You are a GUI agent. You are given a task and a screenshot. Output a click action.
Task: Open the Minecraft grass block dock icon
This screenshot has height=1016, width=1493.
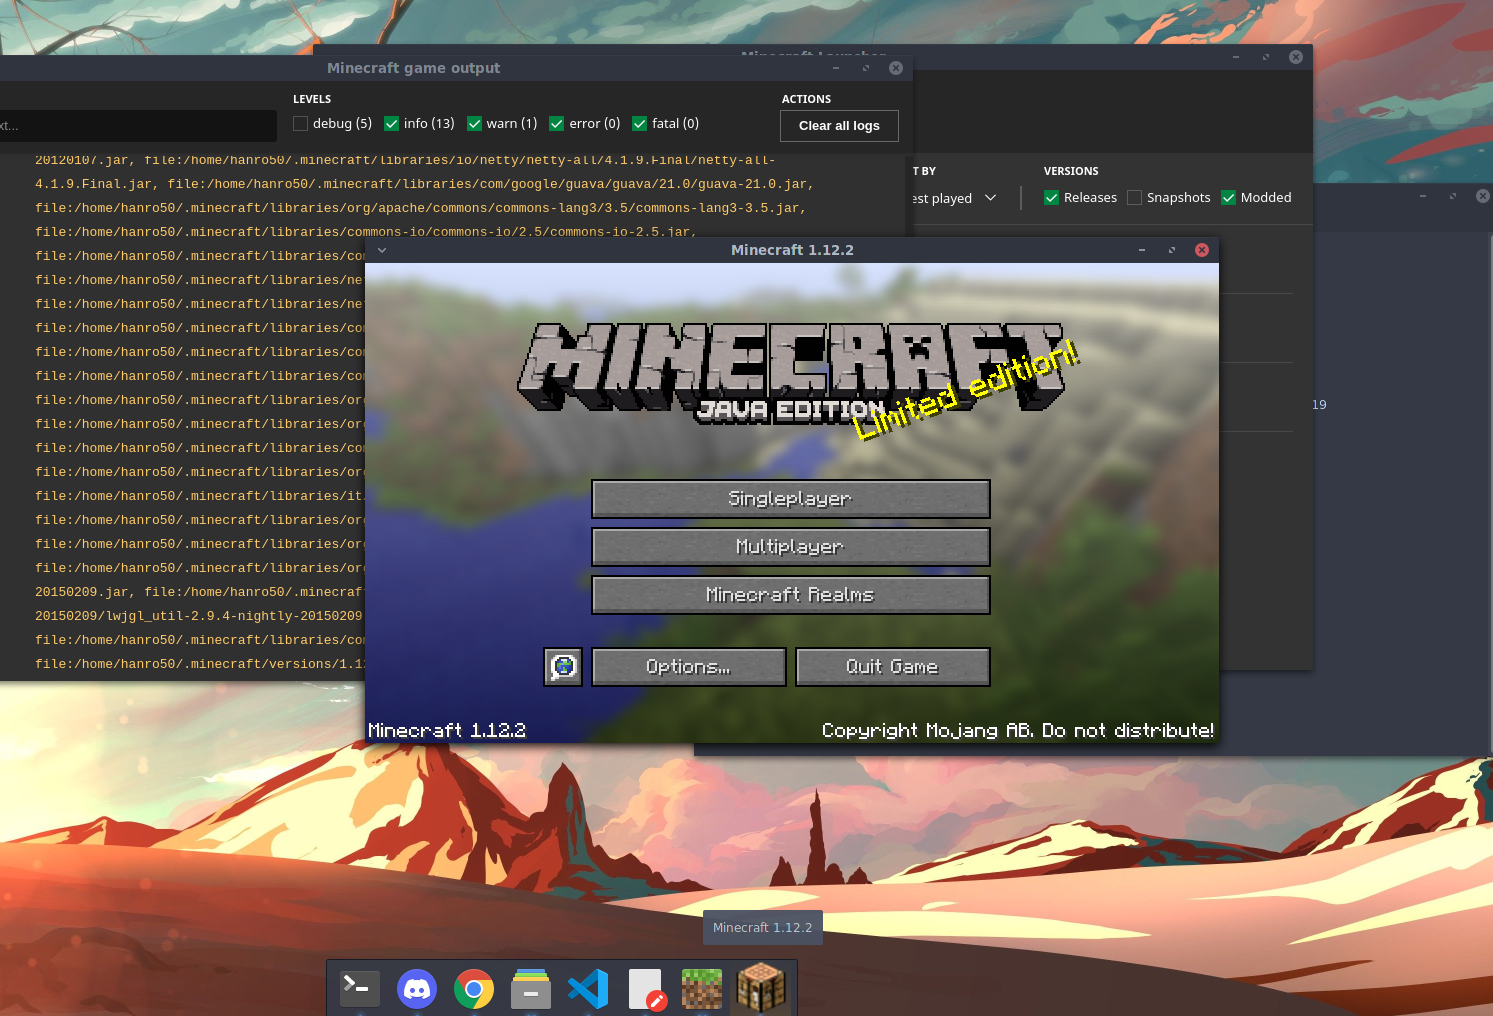pos(702,988)
